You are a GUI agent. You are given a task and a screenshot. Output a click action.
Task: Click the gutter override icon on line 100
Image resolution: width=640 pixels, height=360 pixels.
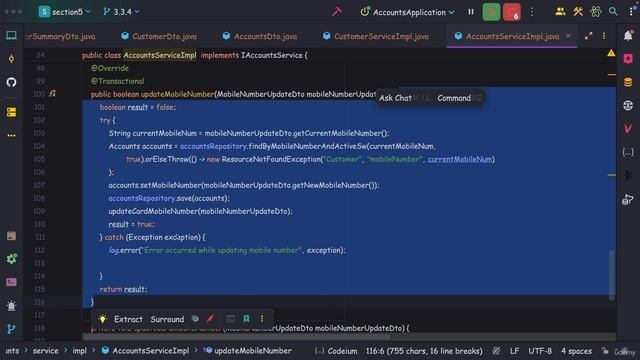[52, 93]
